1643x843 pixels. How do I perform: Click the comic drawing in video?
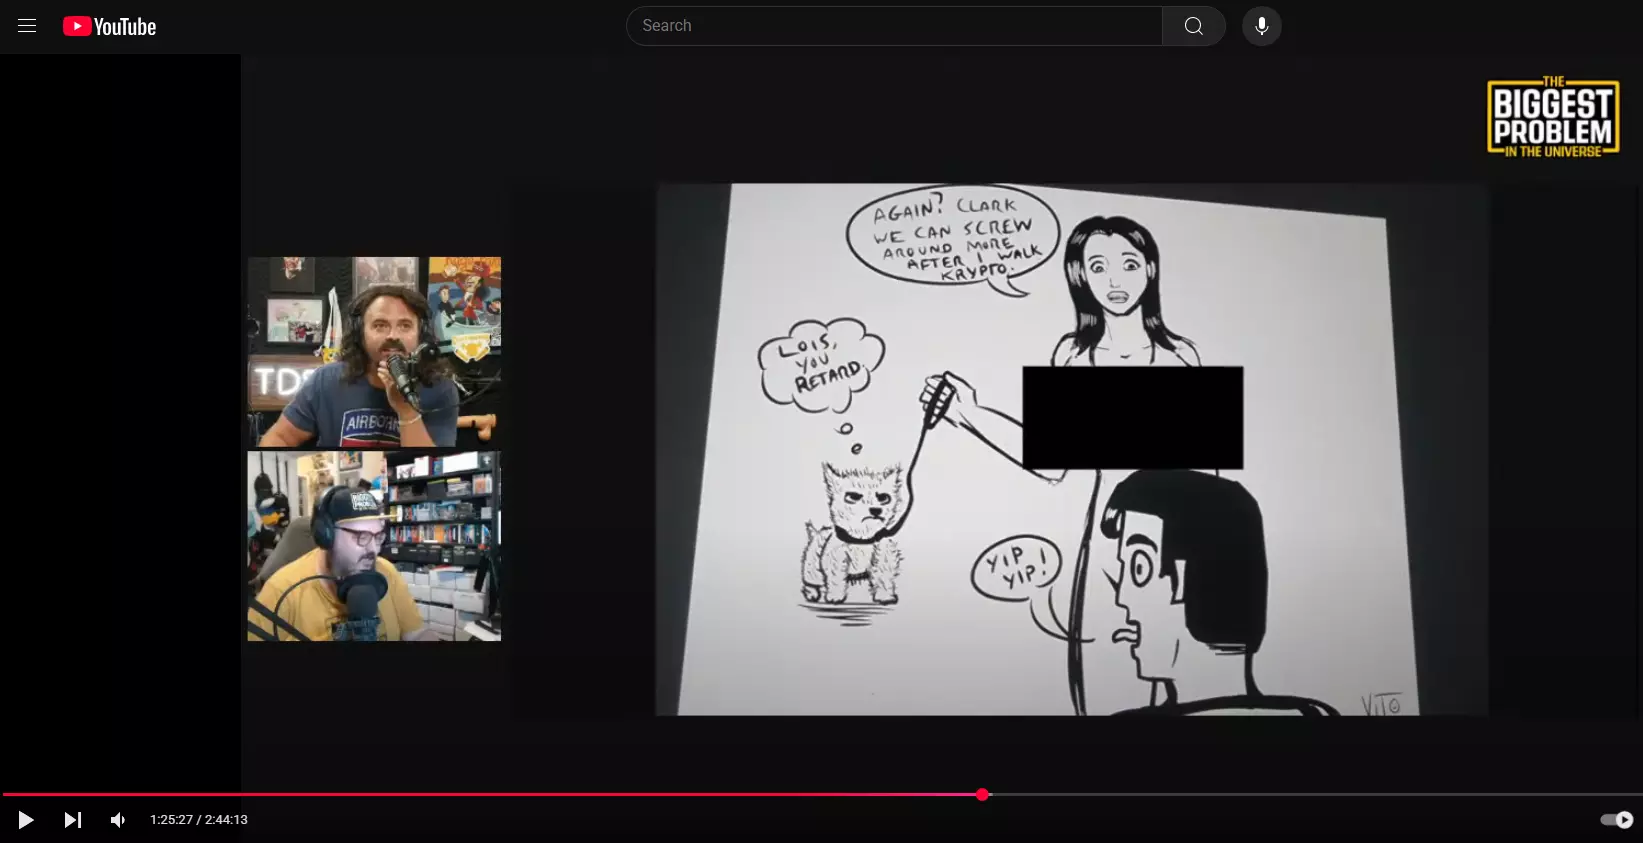tap(1071, 449)
